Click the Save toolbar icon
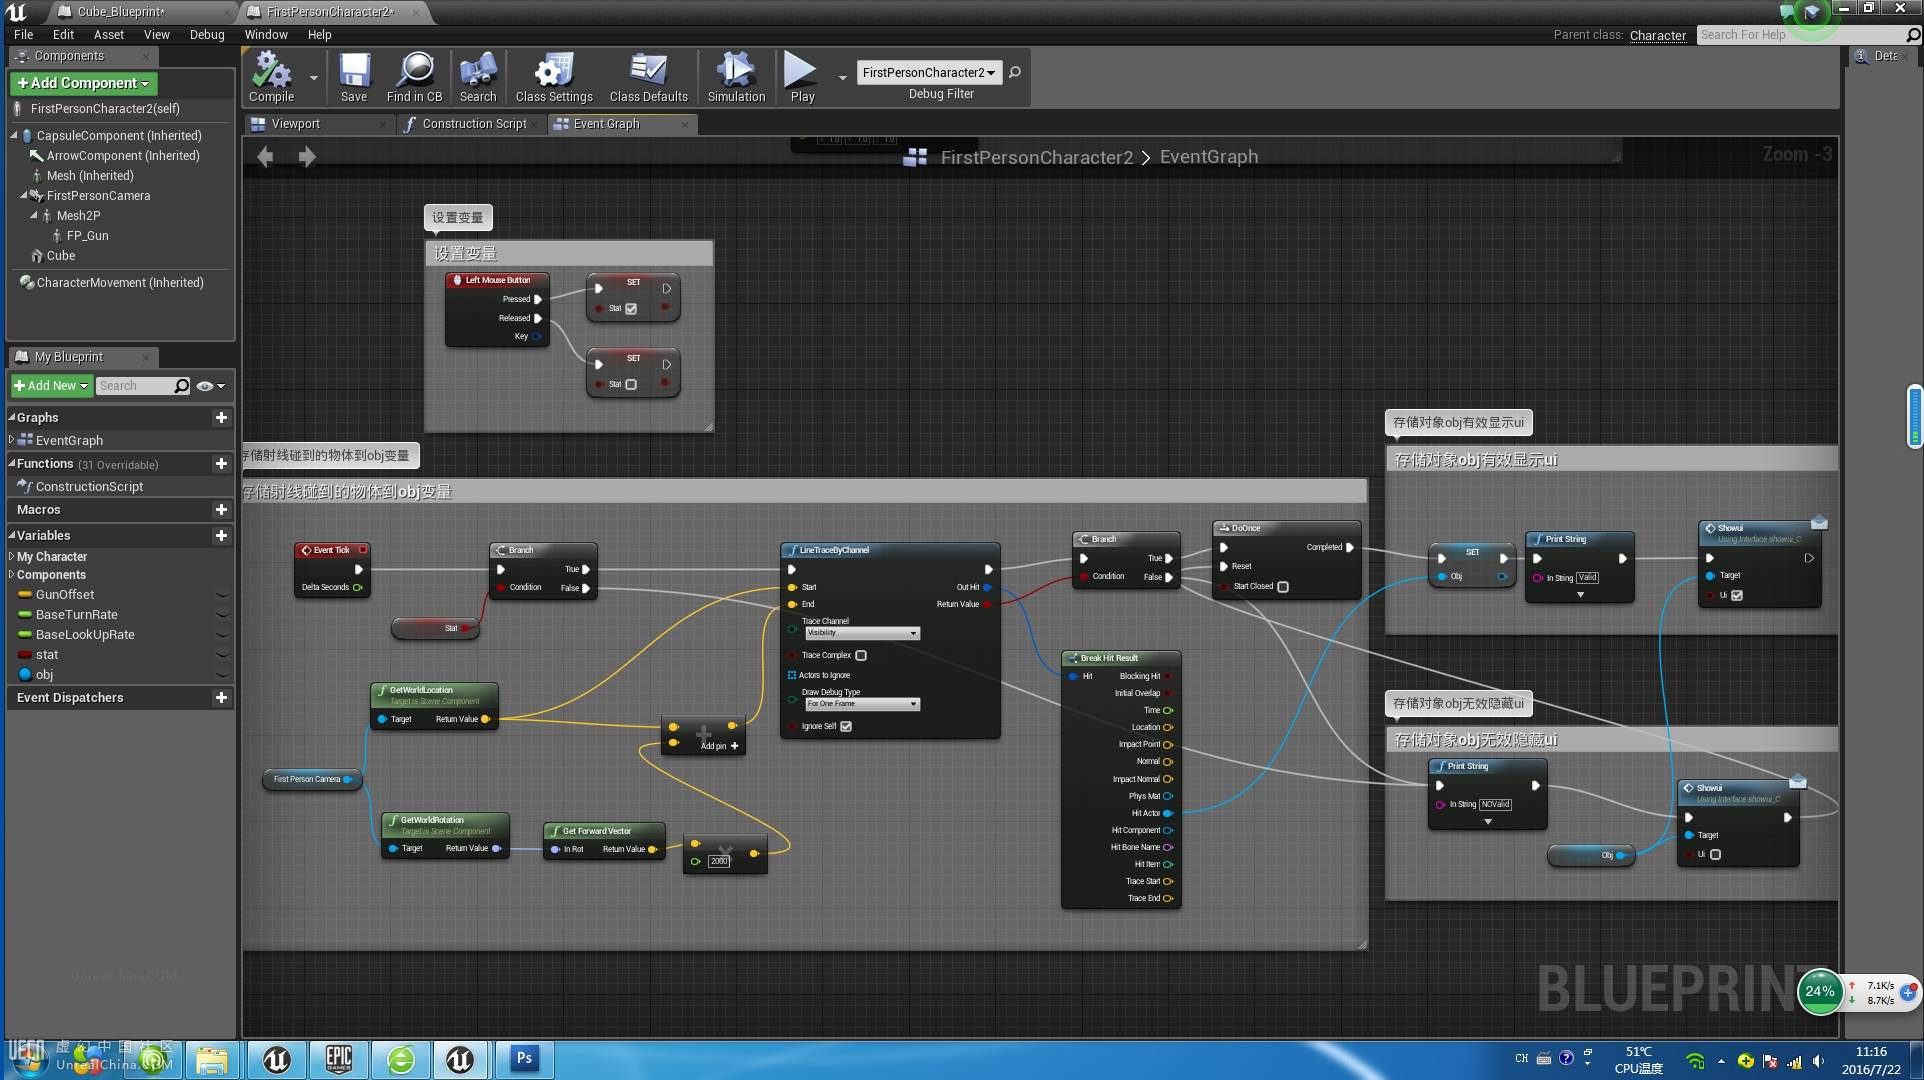 point(354,77)
